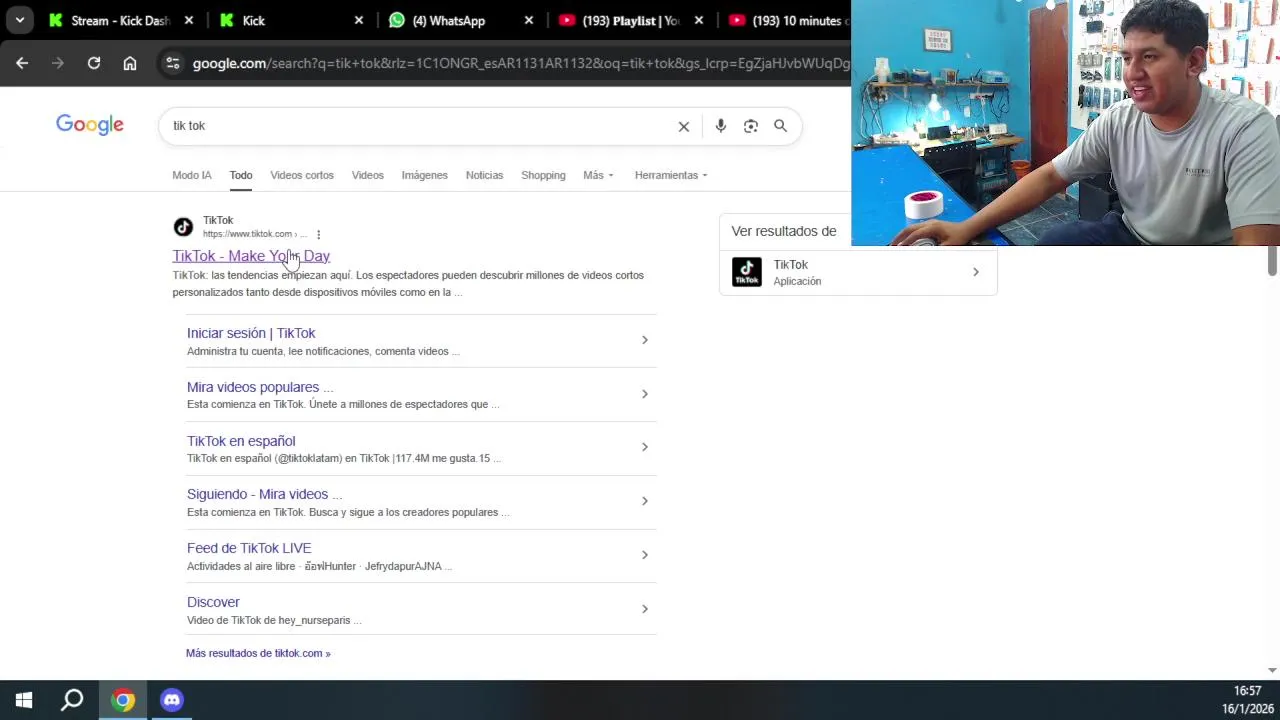Expand Siguiendo - Mira videos chevron
Screen dimensions: 1280x720
(645, 501)
